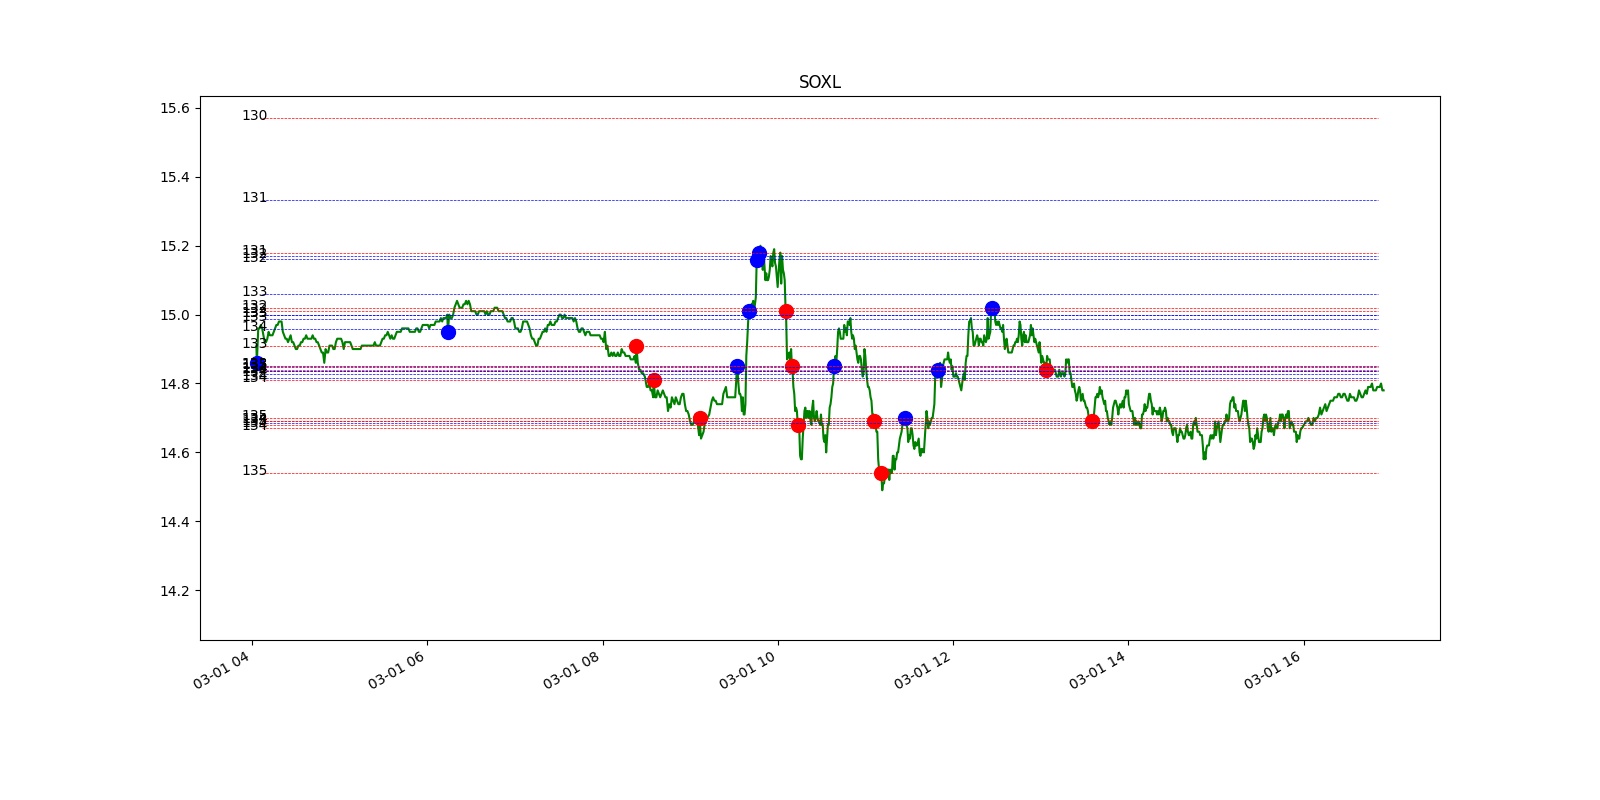This screenshot has width=1600, height=800.
Task: Click the 131 level label near 15.33
Action: pos(254,198)
